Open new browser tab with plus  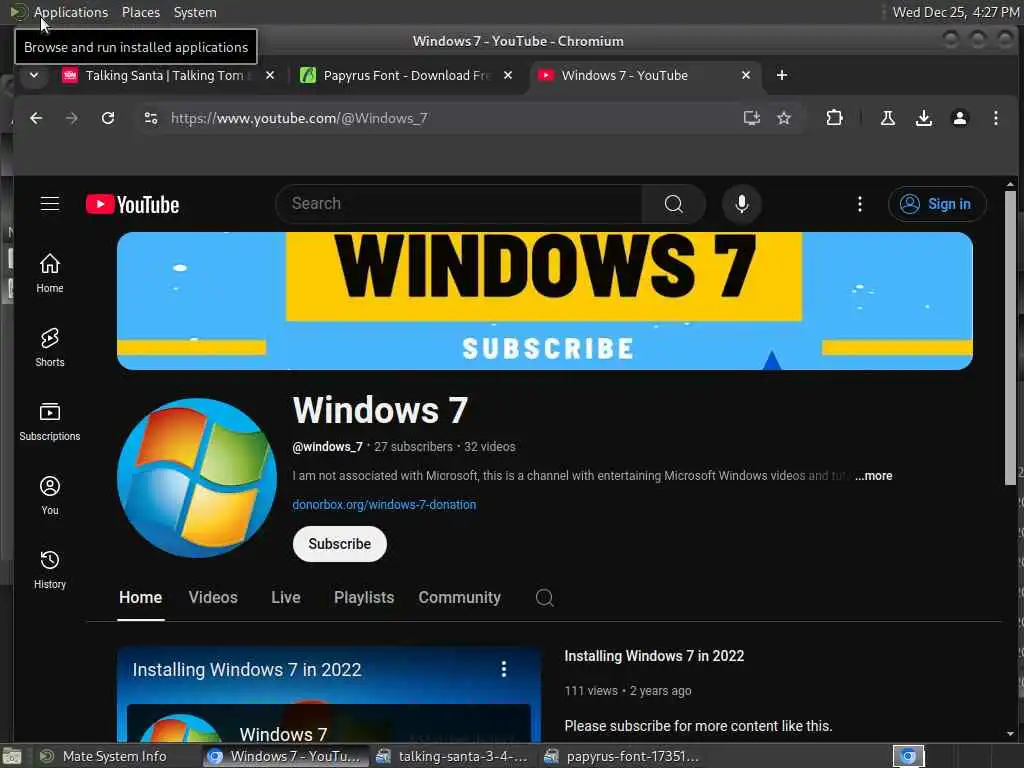coord(782,75)
